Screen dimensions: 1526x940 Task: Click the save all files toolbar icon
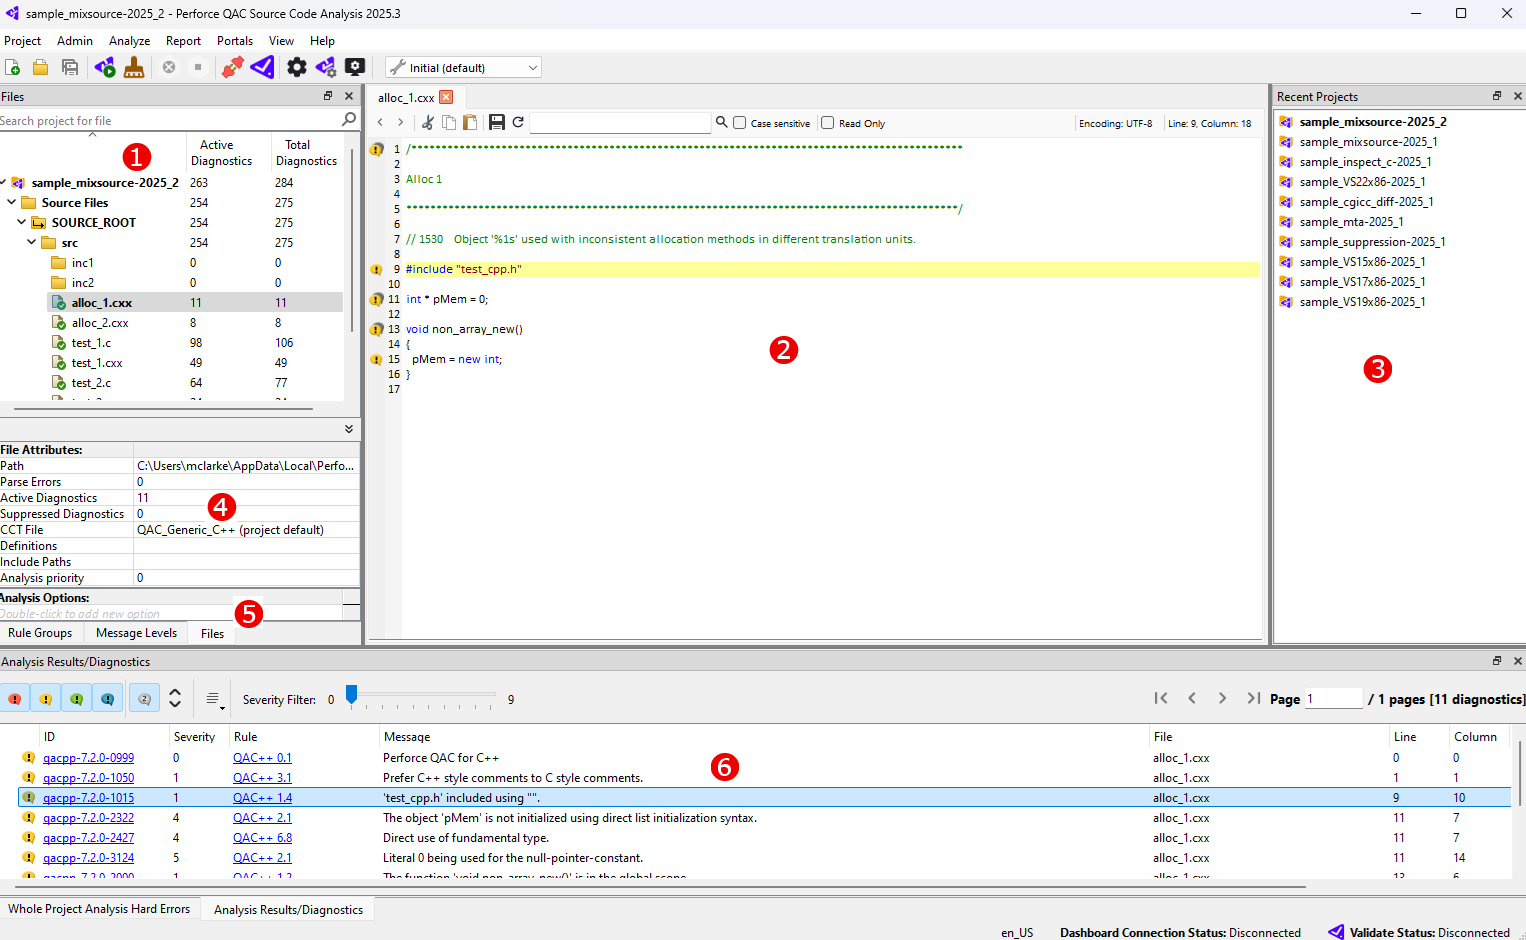70,67
